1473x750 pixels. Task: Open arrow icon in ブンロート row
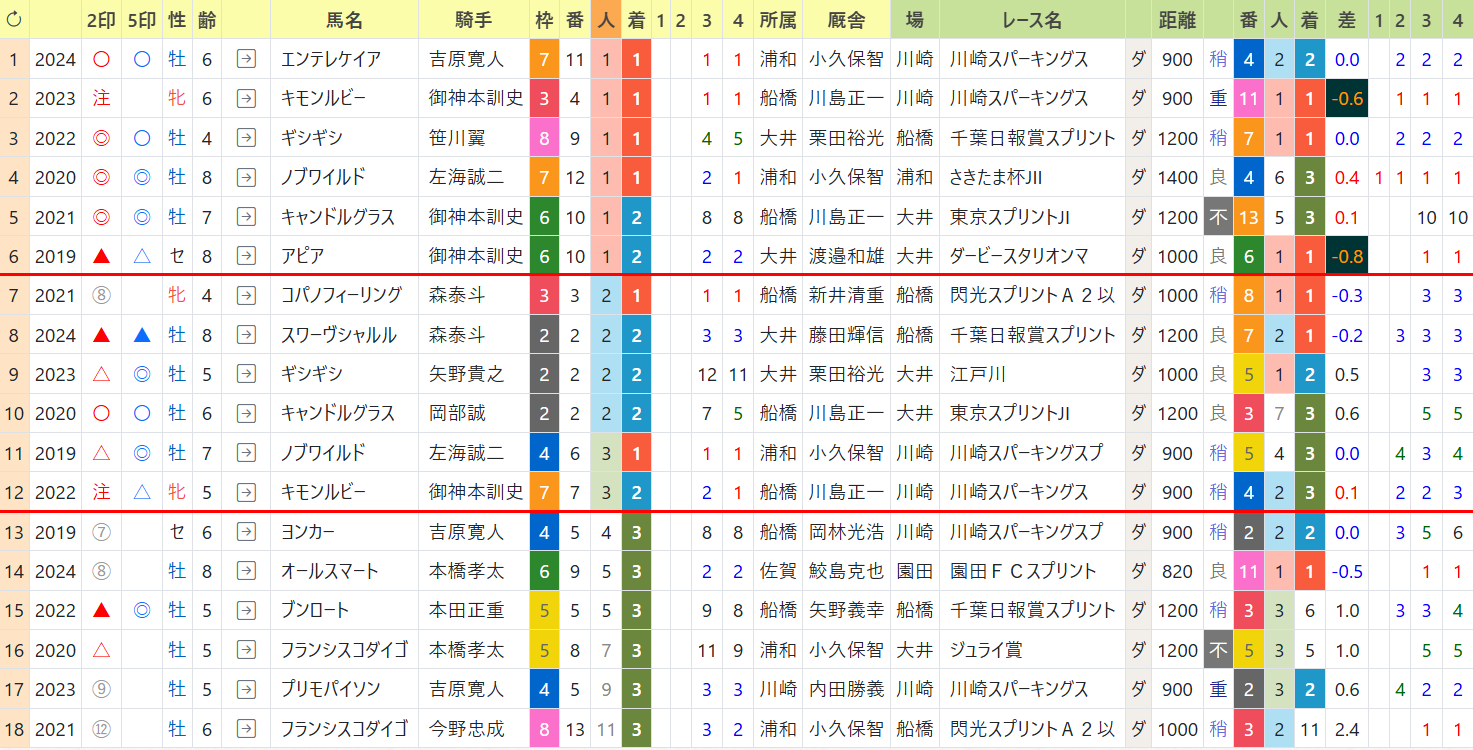click(x=245, y=610)
